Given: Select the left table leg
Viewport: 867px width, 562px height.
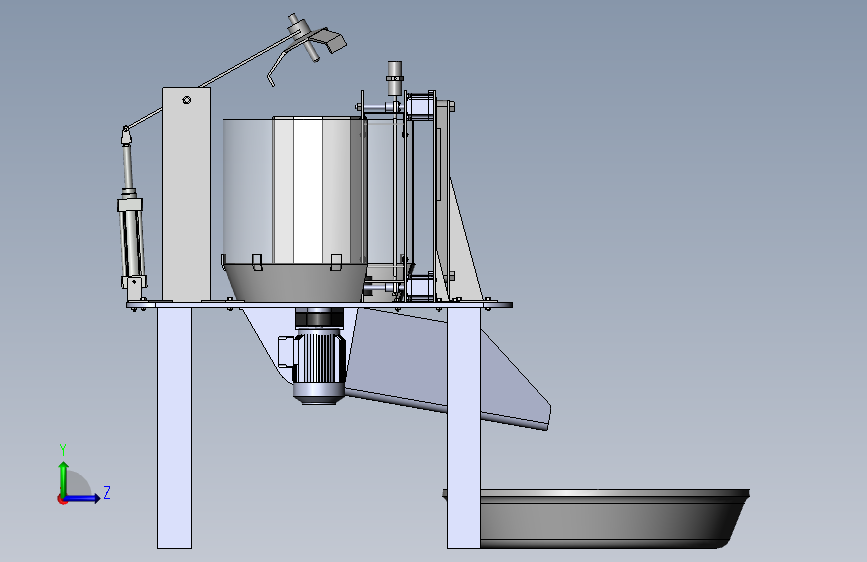Looking at the screenshot, I should (x=174, y=428).
